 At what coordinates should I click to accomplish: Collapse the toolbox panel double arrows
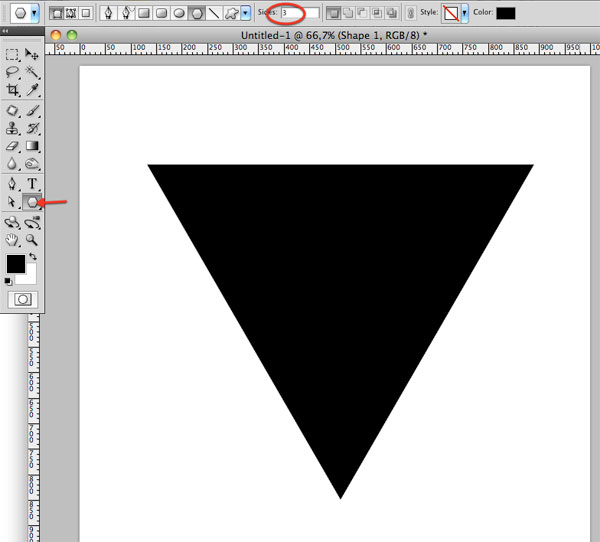pos(5,31)
